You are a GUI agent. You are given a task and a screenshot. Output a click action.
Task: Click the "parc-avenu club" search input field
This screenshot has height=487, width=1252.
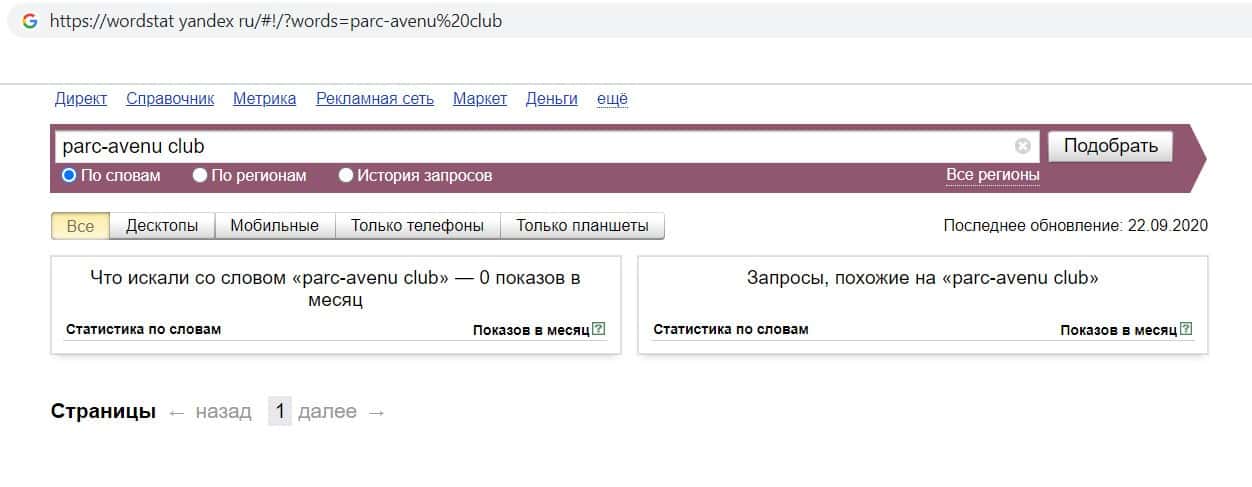(x=530, y=146)
